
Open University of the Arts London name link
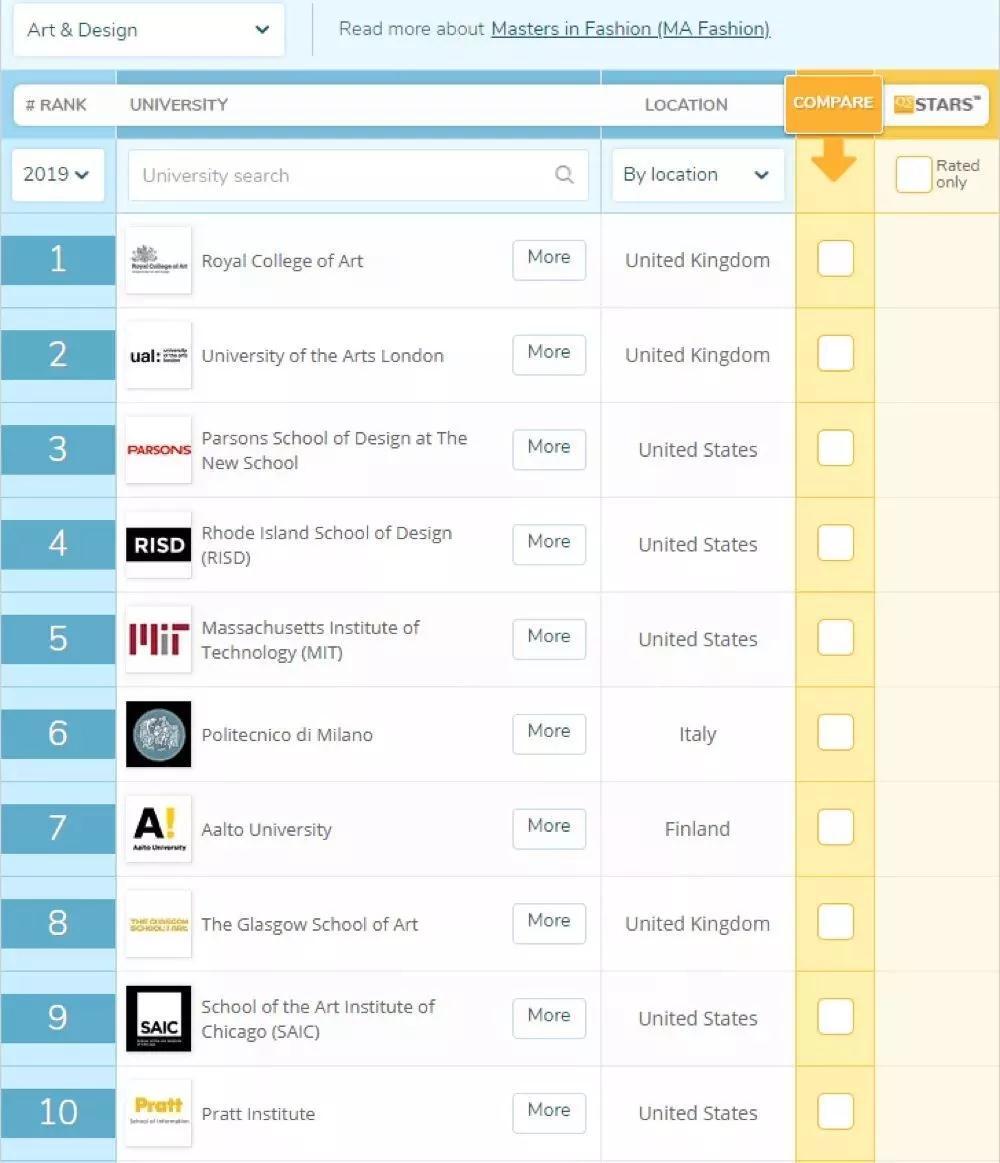coord(322,356)
